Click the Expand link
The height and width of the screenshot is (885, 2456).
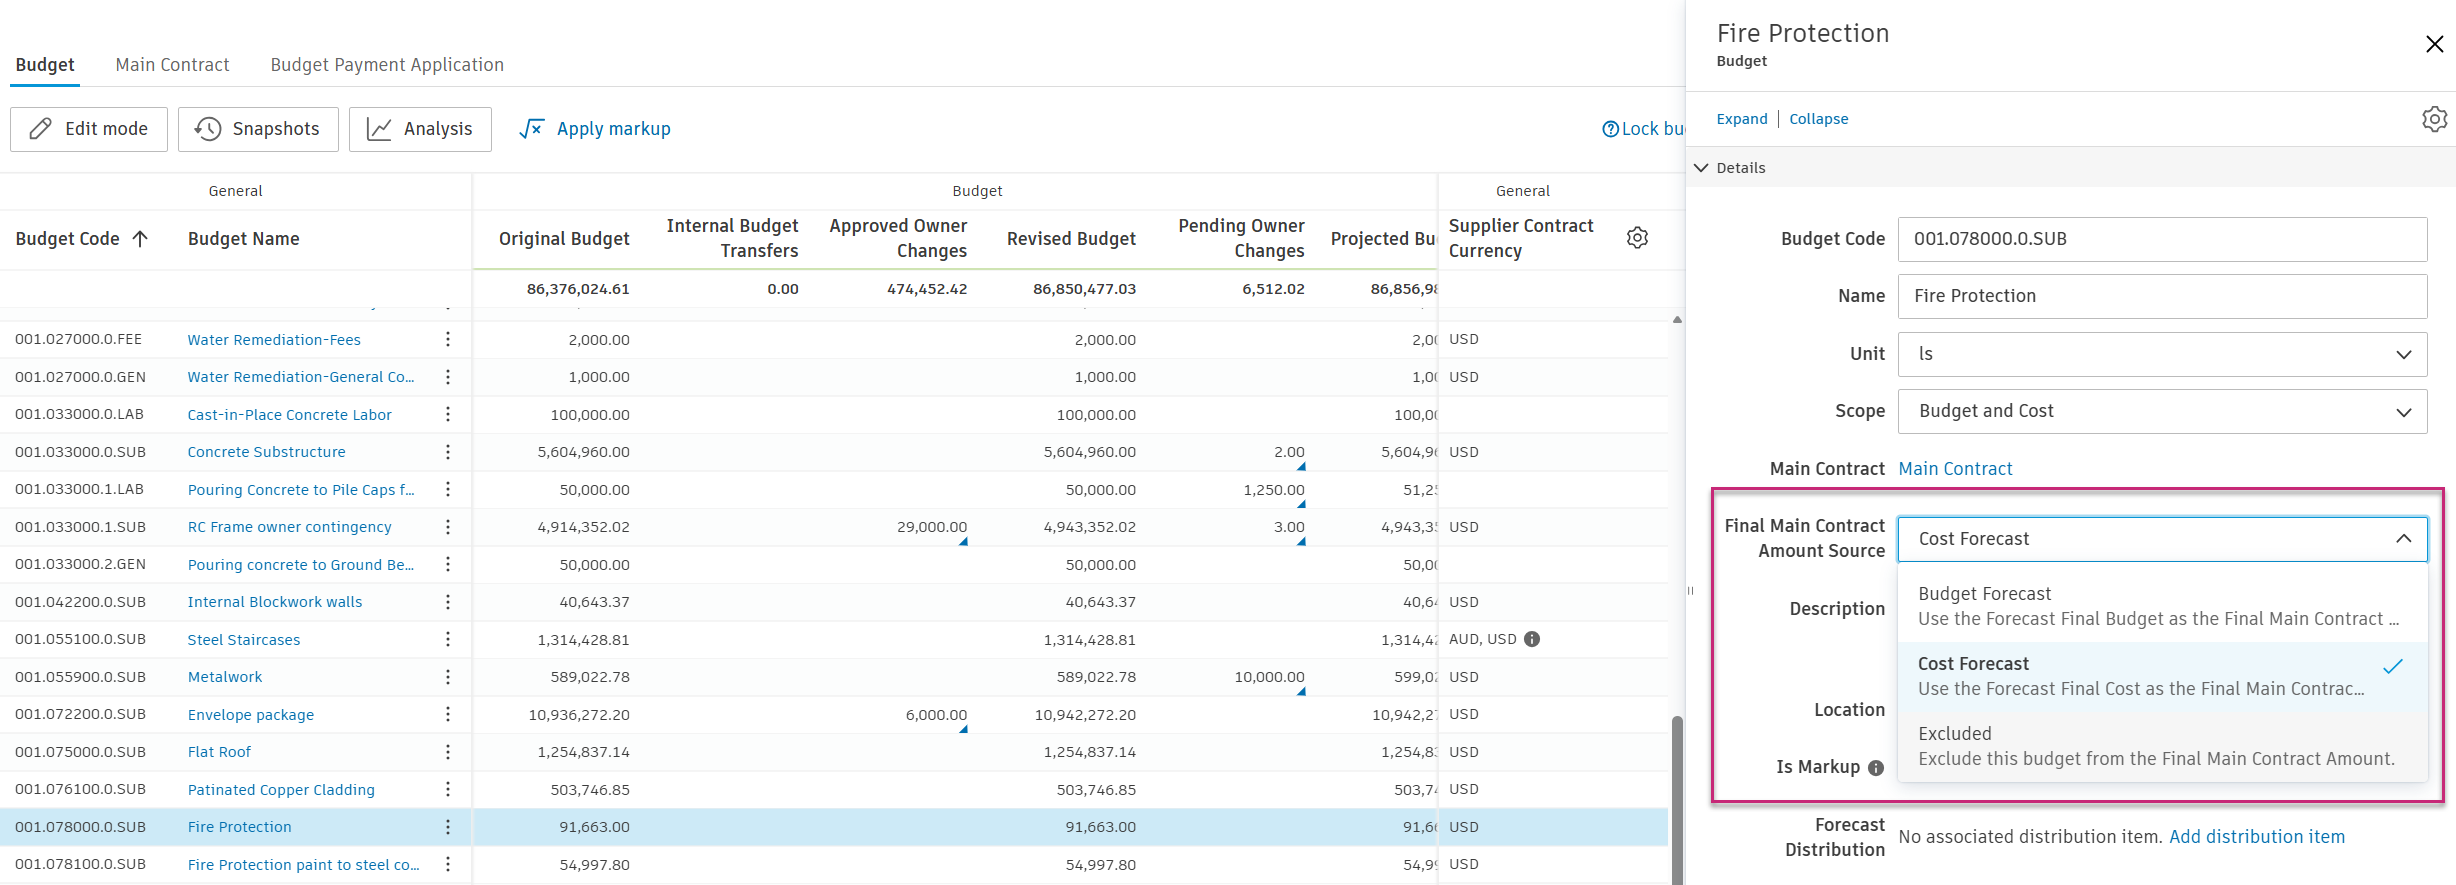click(x=1742, y=119)
